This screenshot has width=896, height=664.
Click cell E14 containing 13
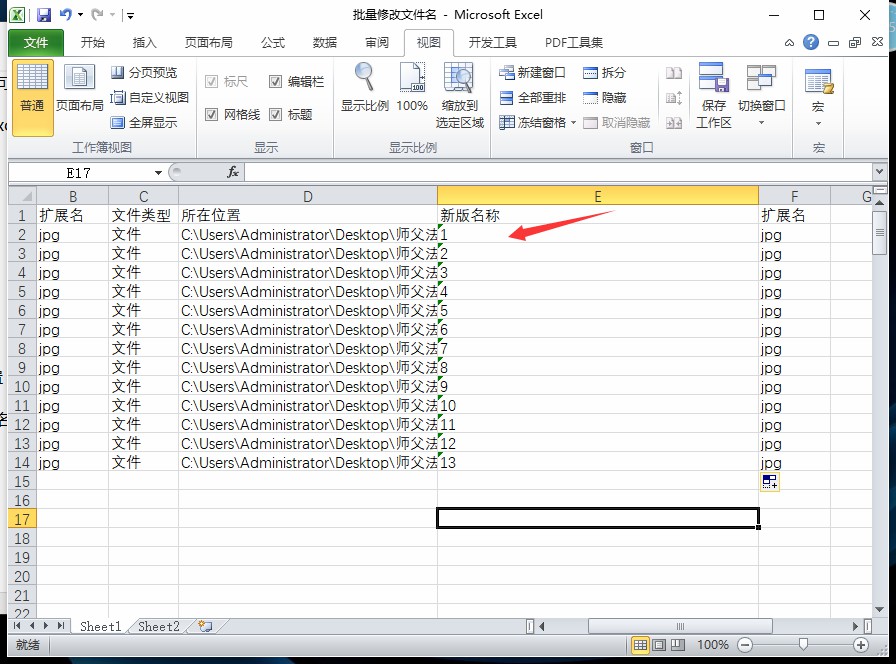(x=598, y=462)
